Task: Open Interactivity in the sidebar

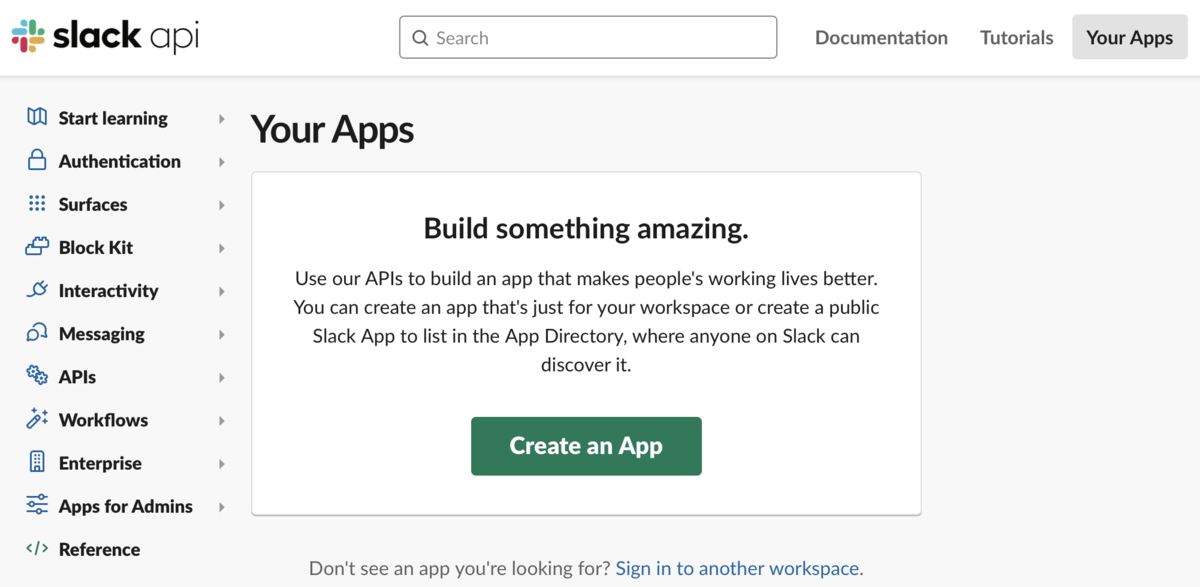Action: (108, 290)
